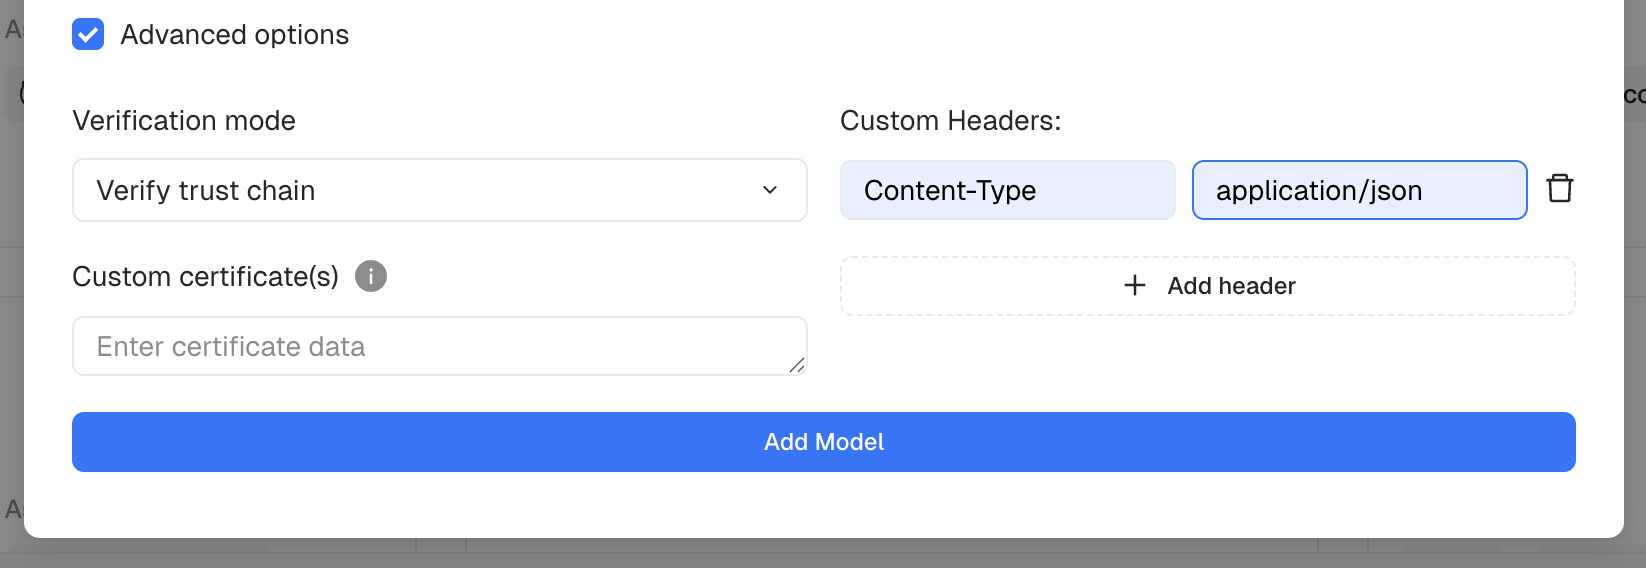
Task: Delete the Content-Type header with trash icon
Action: (x=1559, y=189)
